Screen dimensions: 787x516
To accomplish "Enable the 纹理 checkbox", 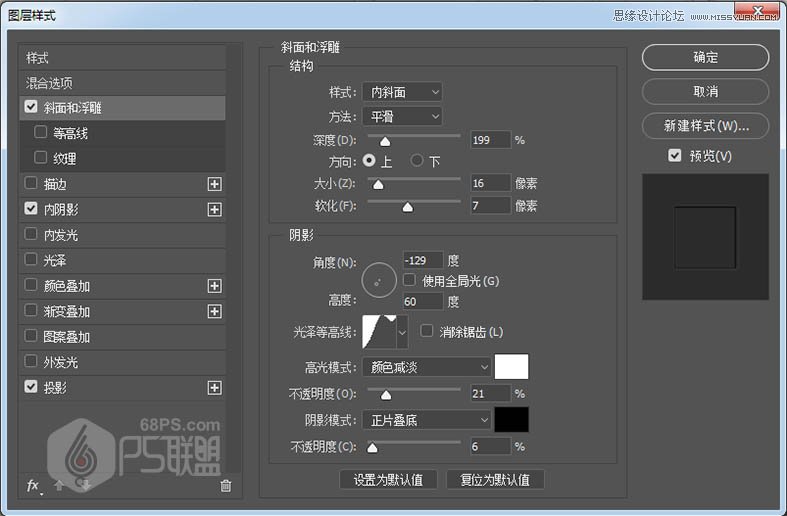I will coord(41,158).
